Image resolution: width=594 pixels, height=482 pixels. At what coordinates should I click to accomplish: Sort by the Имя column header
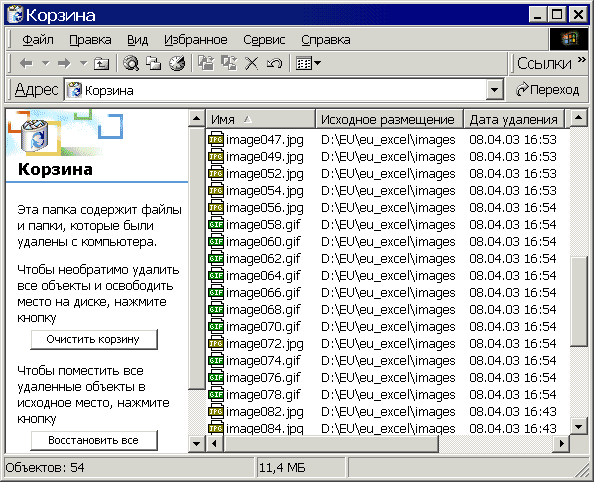(x=261, y=119)
